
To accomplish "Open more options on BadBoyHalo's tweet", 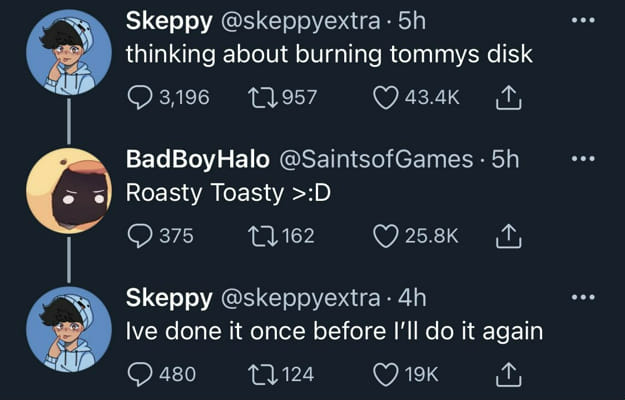I will click(x=581, y=159).
